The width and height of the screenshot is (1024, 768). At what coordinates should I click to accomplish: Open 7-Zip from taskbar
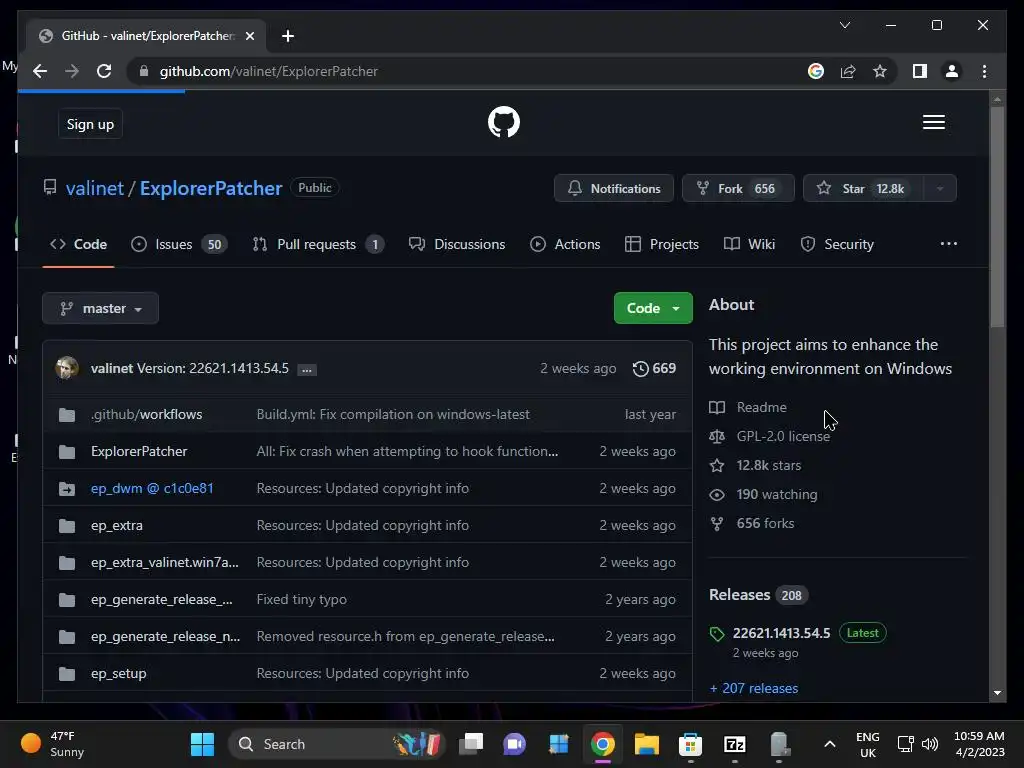click(735, 744)
